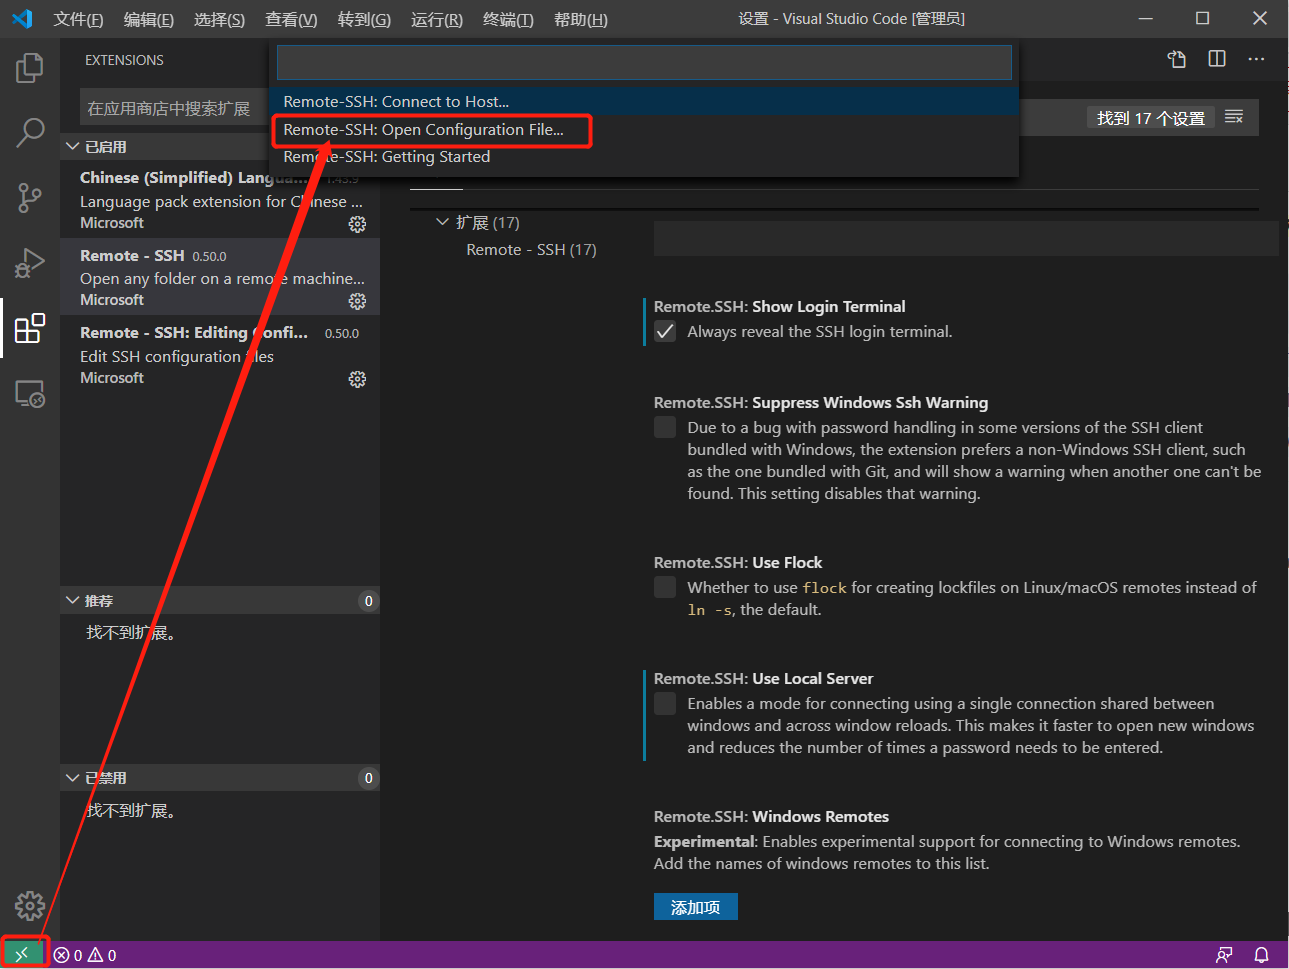
Task: Open the 转到(G) menu
Action: [364, 19]
